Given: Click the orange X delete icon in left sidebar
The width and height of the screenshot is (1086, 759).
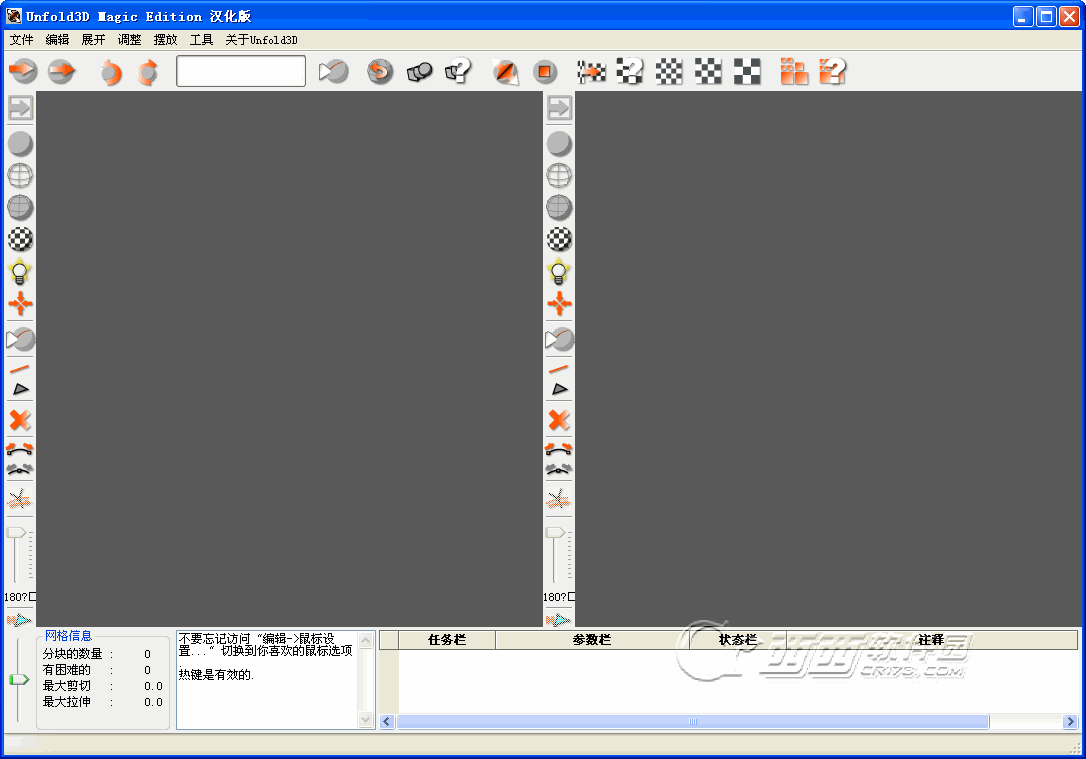Looking at the screenshot, I should point(20,420).
